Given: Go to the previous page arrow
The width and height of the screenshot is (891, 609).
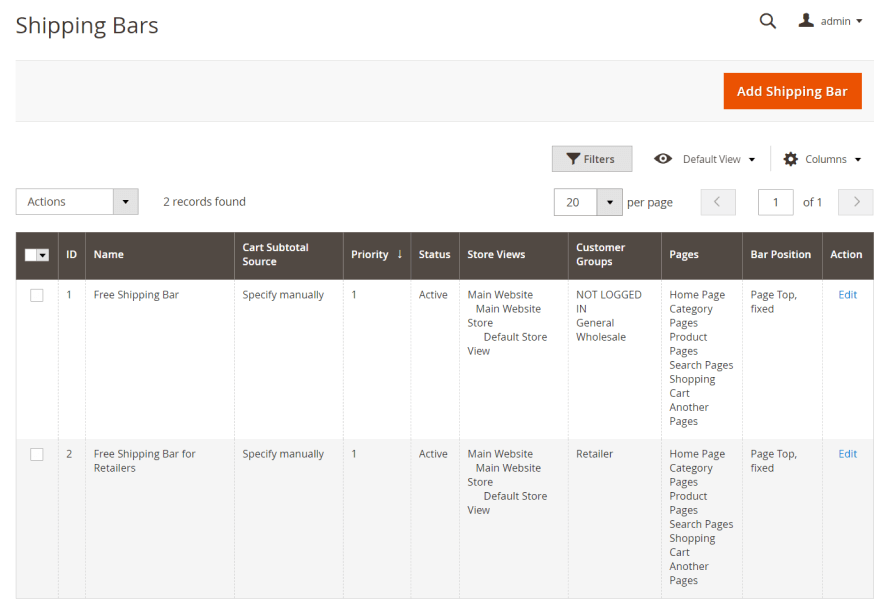Looking at the screenshot, I should (x=718, y=202).
